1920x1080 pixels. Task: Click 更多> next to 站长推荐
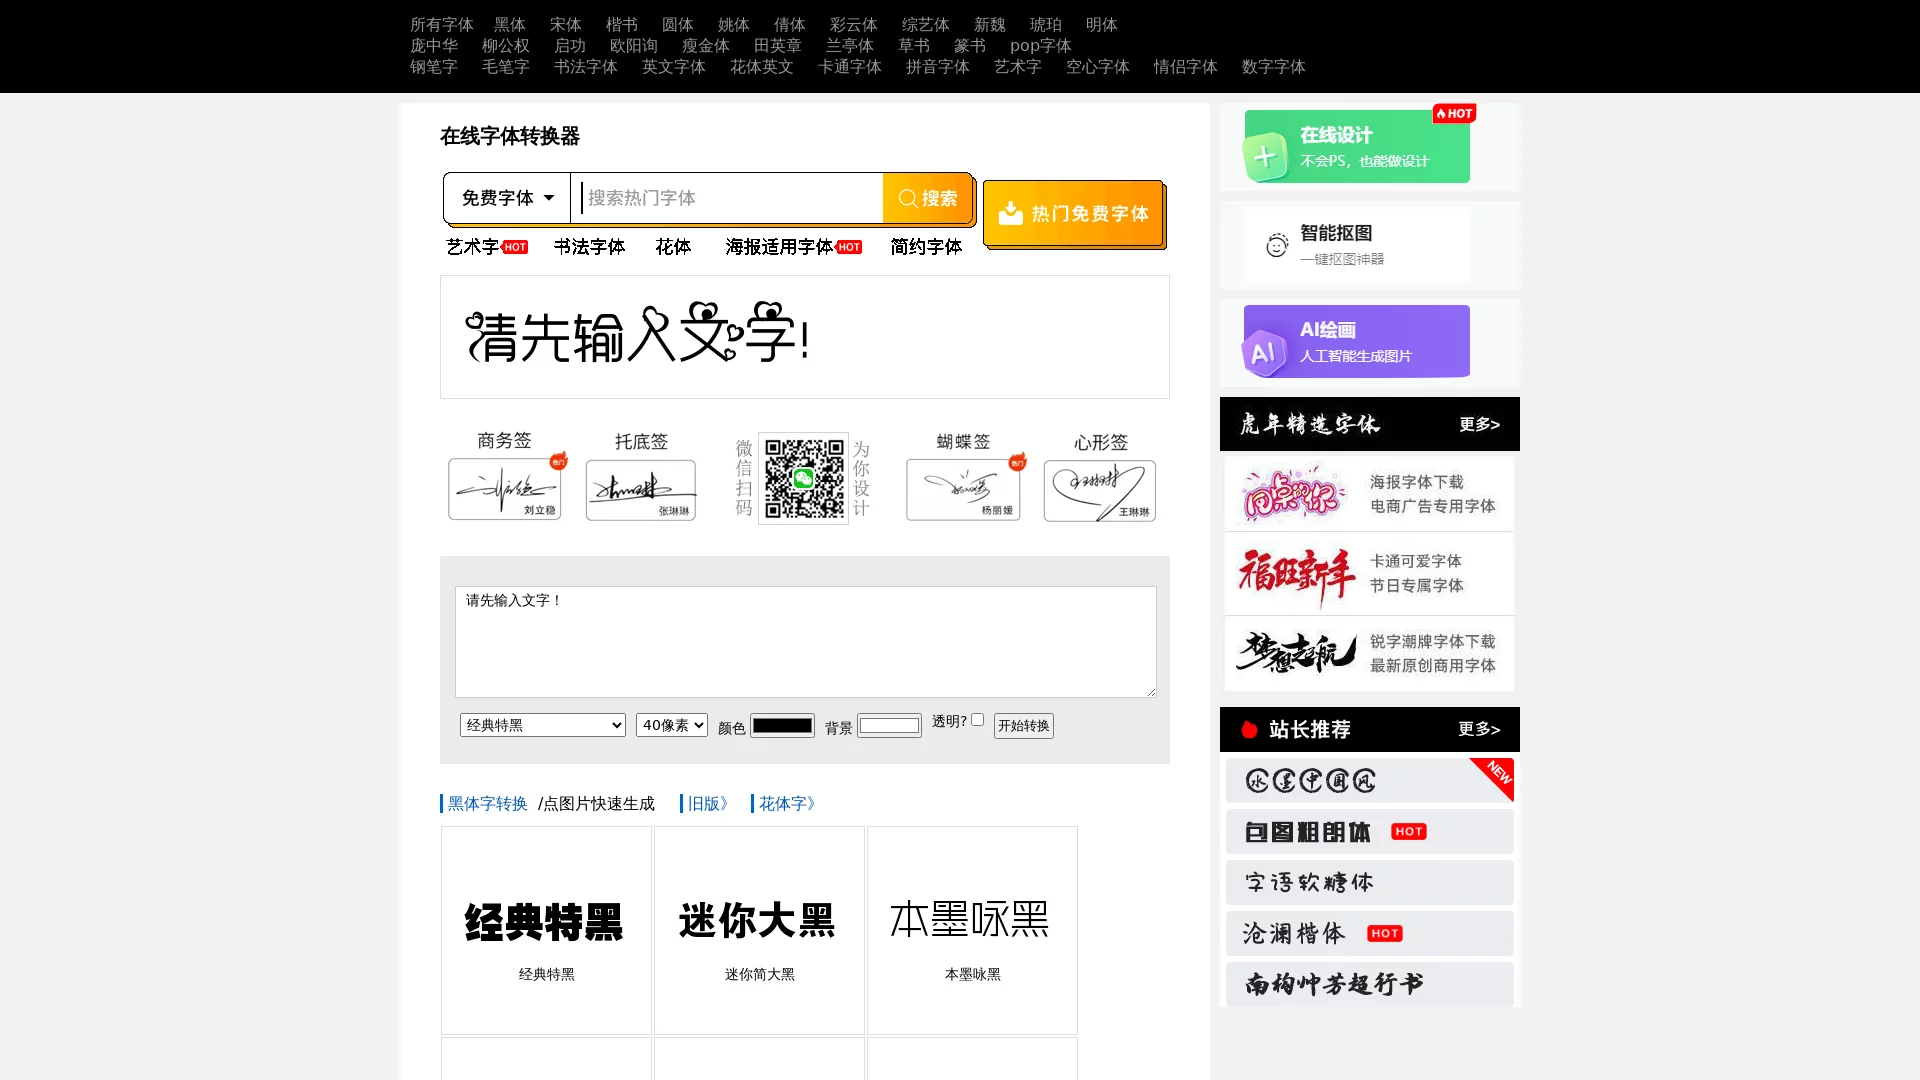[x=1480, y=729]
